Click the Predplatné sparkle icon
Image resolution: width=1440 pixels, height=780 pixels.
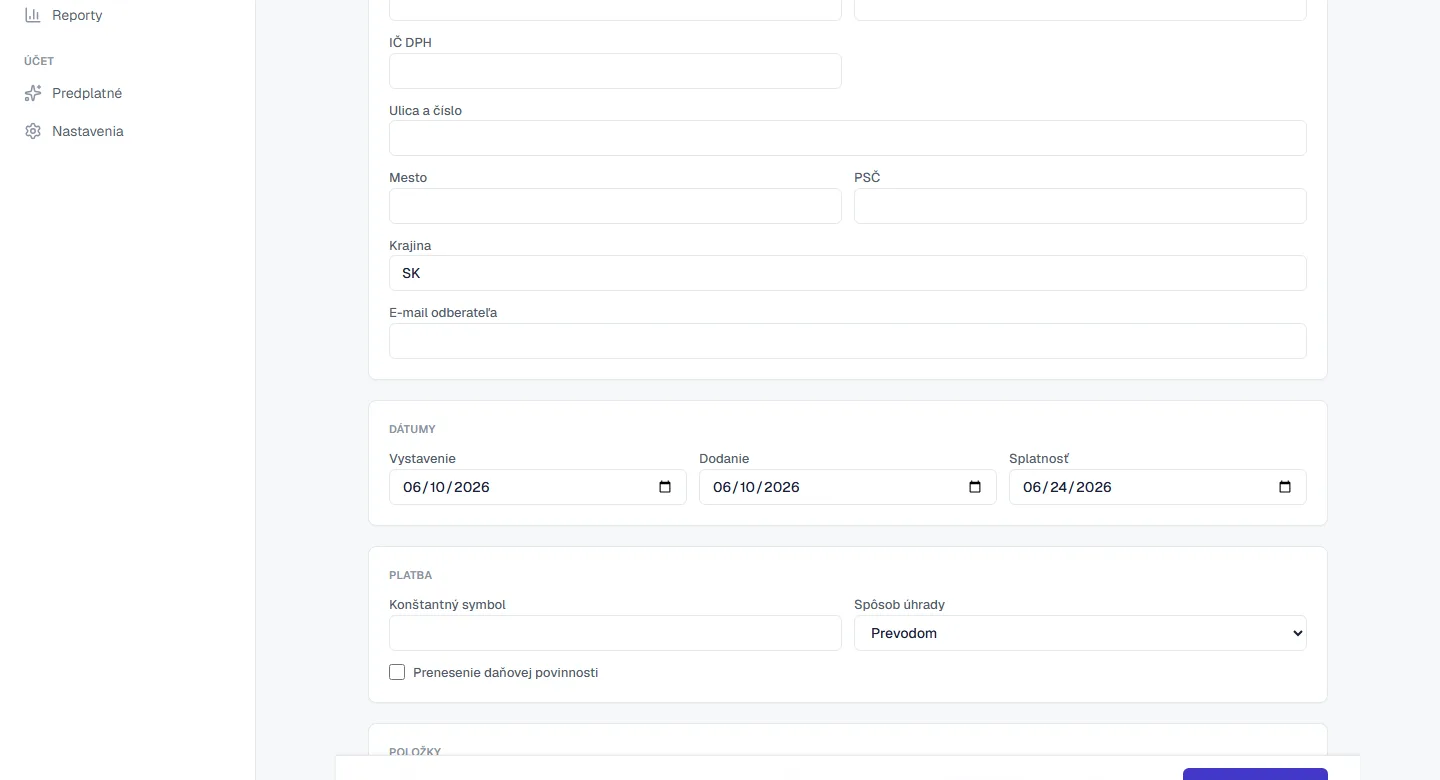pos(33,93)
